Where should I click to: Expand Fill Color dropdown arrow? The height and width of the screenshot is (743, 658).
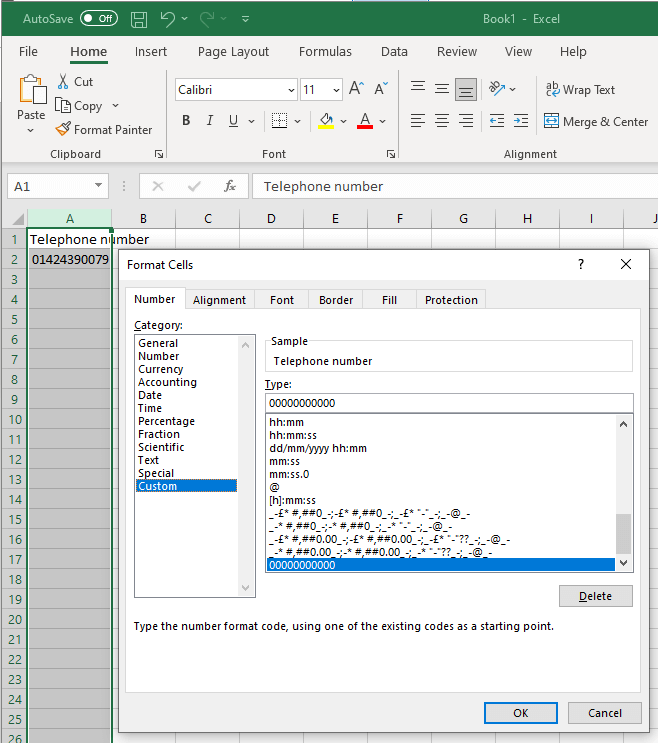343,121
